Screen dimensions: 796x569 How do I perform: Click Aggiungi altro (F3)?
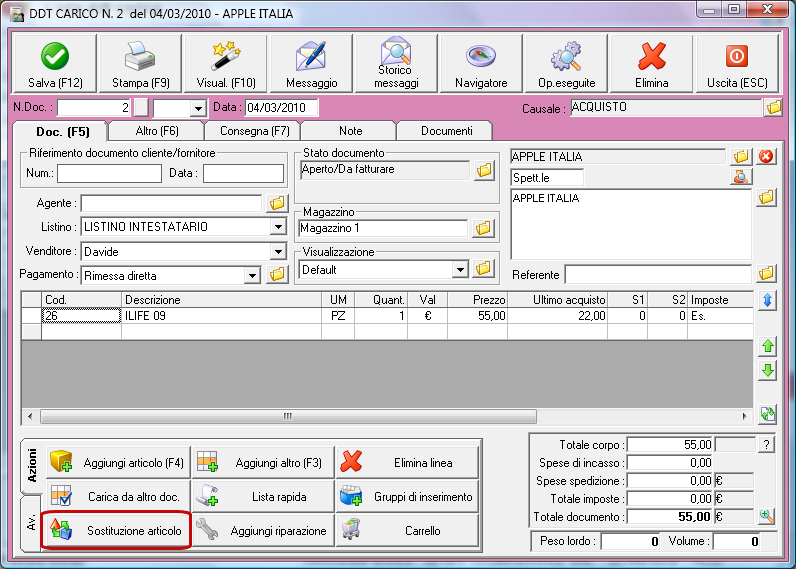[x=263, y=462]
